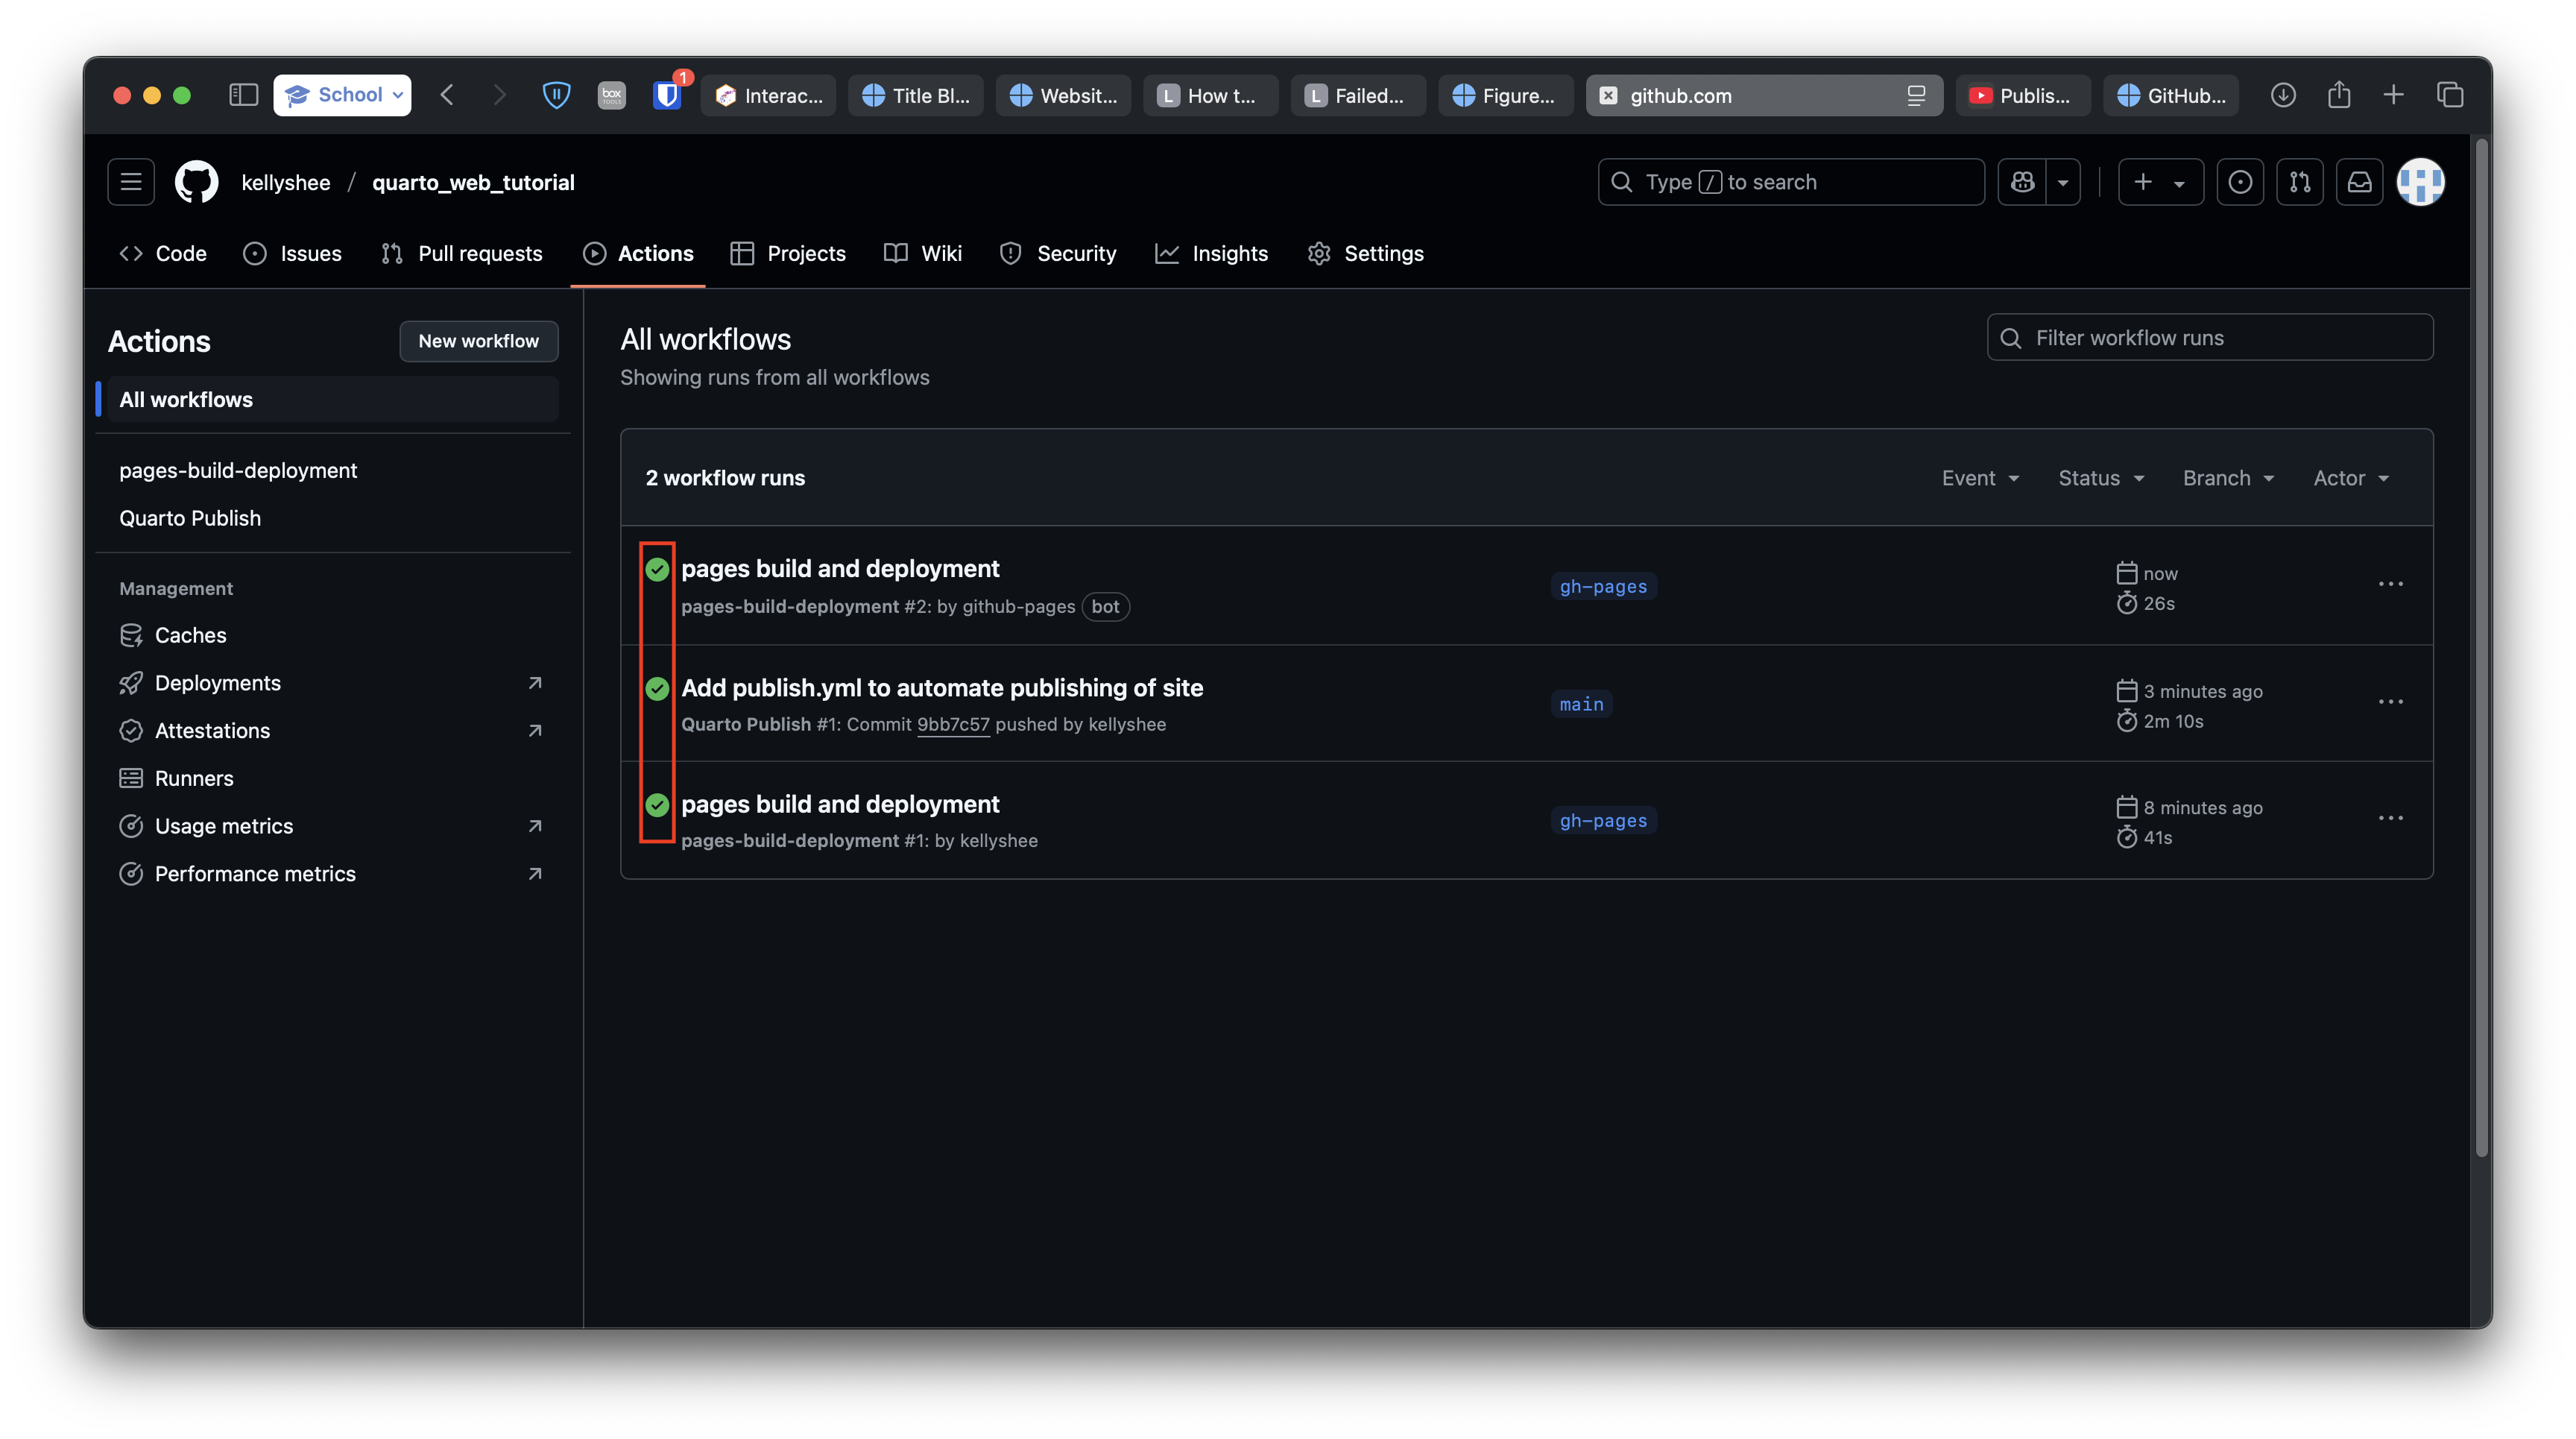The height and width of the screenshot is (1439, 2576).
Task: Open the pages-build-deployment #1 run title by kellyshee
Action: (840, 805)
